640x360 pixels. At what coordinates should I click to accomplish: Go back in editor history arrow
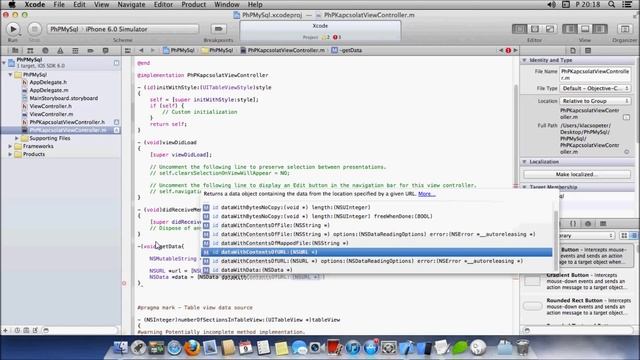click(x=141, y=51)
